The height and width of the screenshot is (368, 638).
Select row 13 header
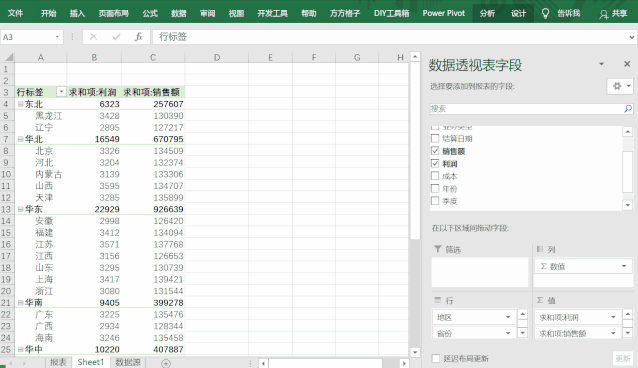[x=7, y=209]
